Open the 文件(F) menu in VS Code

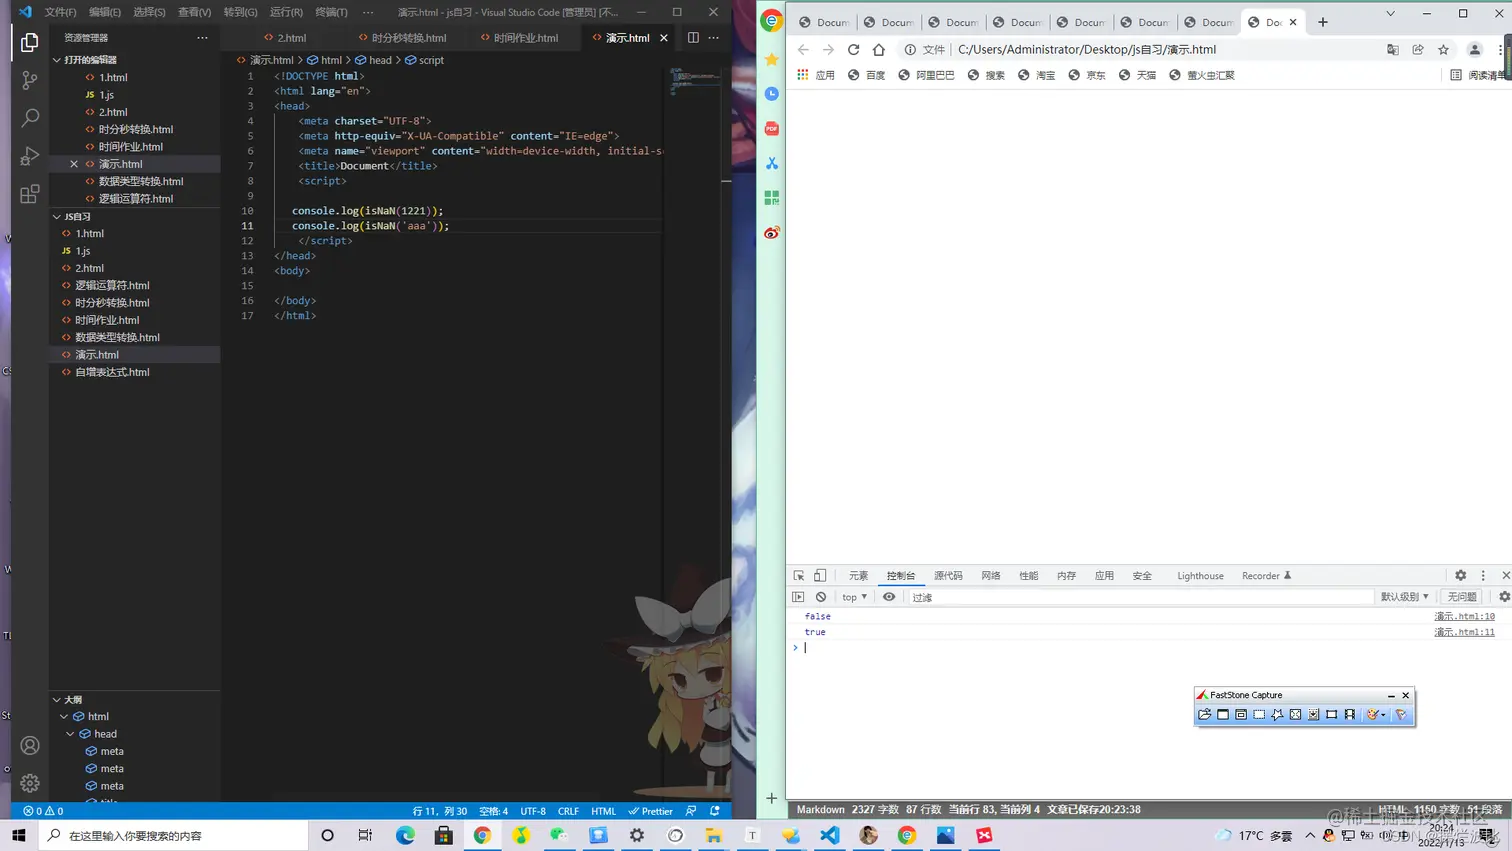click(x=60, y=12)
